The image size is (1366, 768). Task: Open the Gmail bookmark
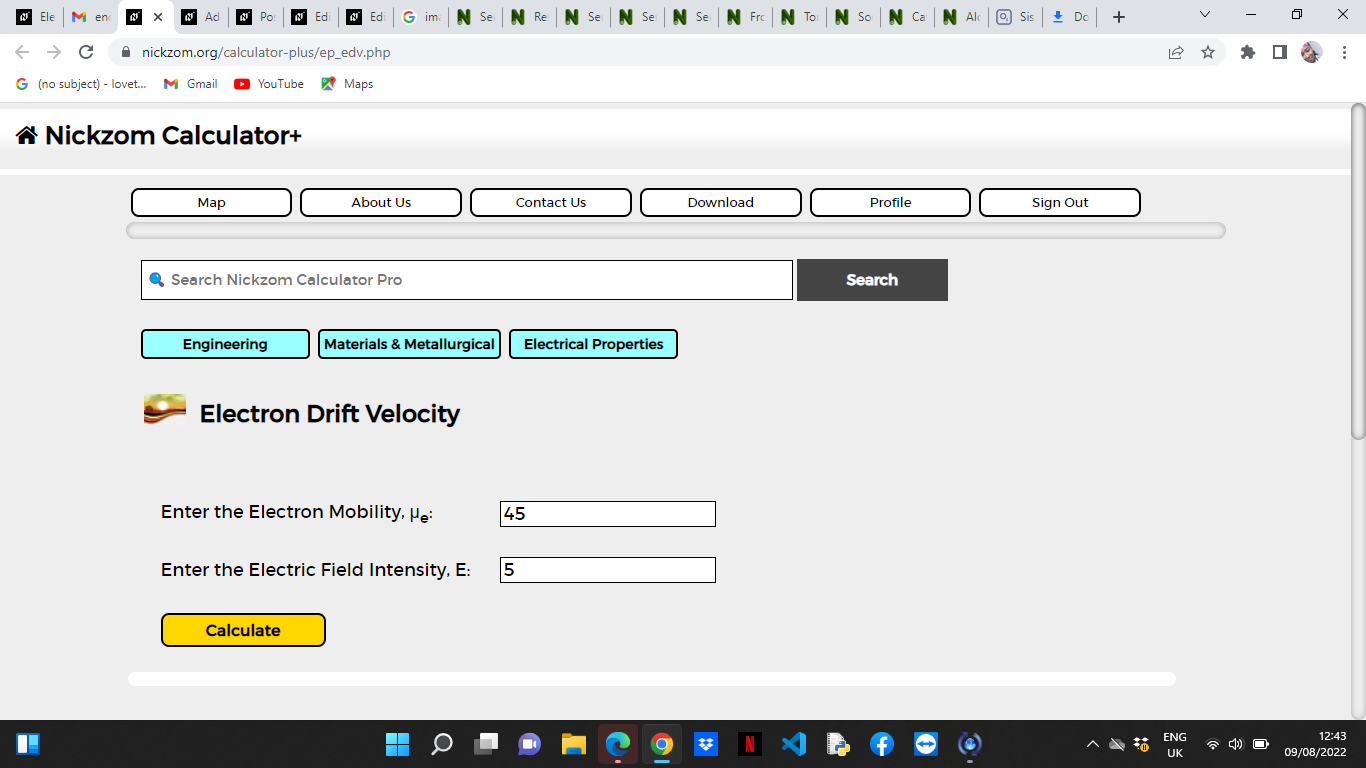[190, 84]
